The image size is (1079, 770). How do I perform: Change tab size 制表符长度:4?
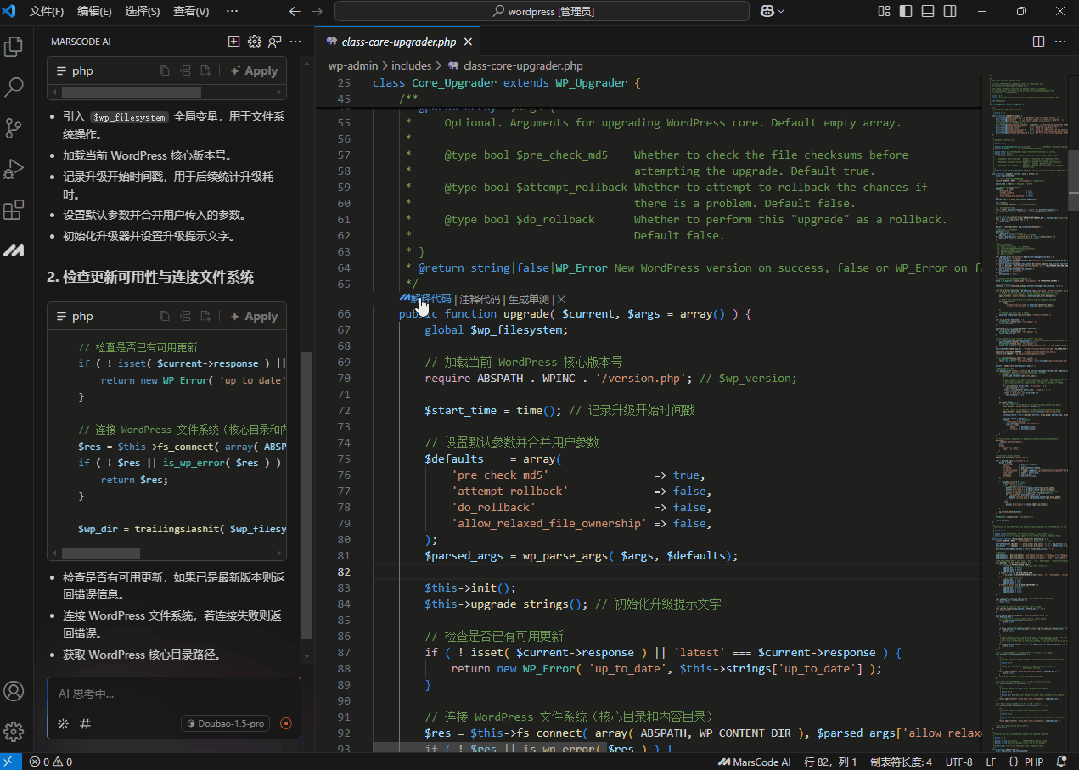901,762
